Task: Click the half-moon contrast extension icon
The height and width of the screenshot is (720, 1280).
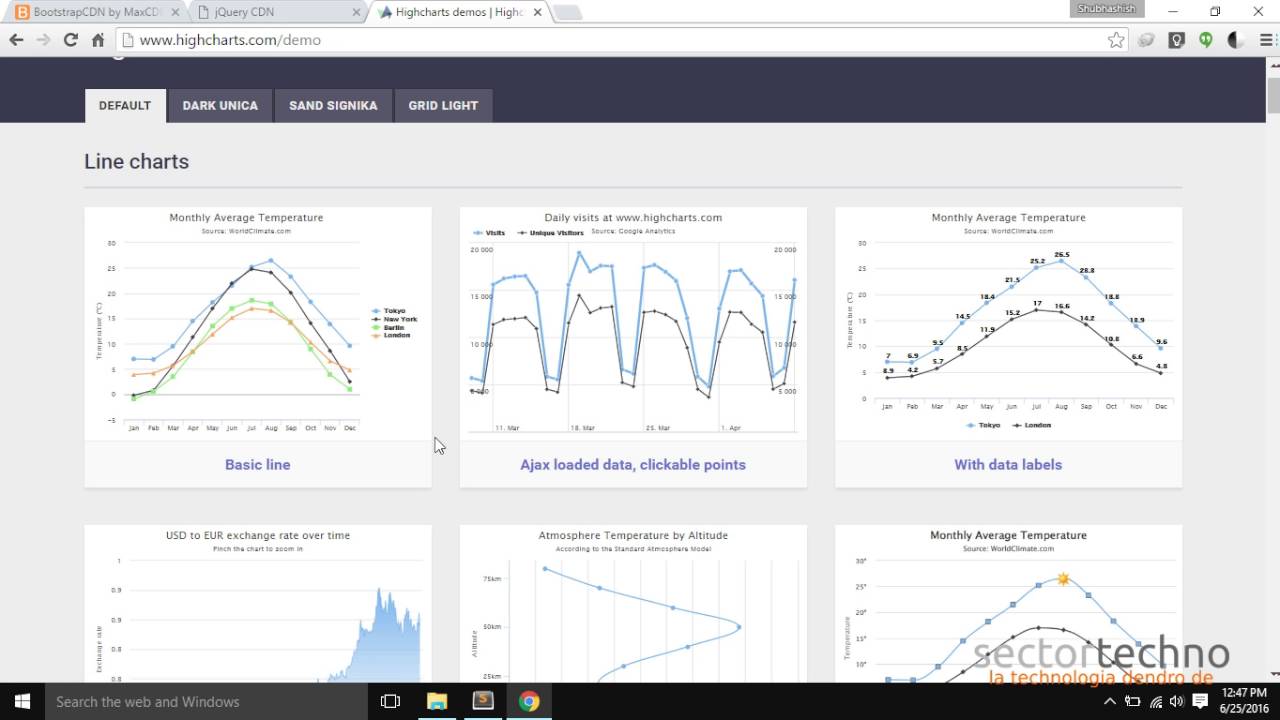Action: (x=1236, y=40)
